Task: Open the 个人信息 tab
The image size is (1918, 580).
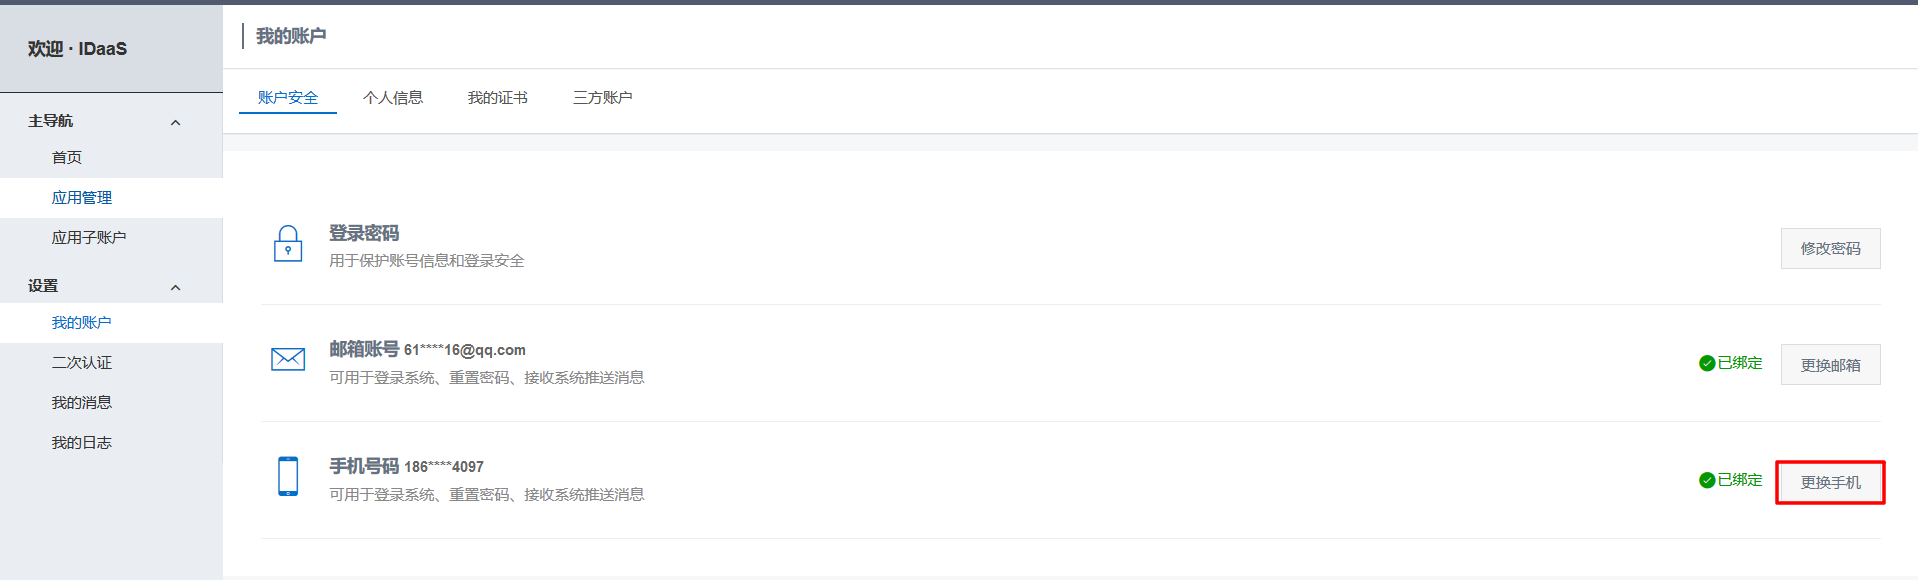Action: (x=393, y=97)
